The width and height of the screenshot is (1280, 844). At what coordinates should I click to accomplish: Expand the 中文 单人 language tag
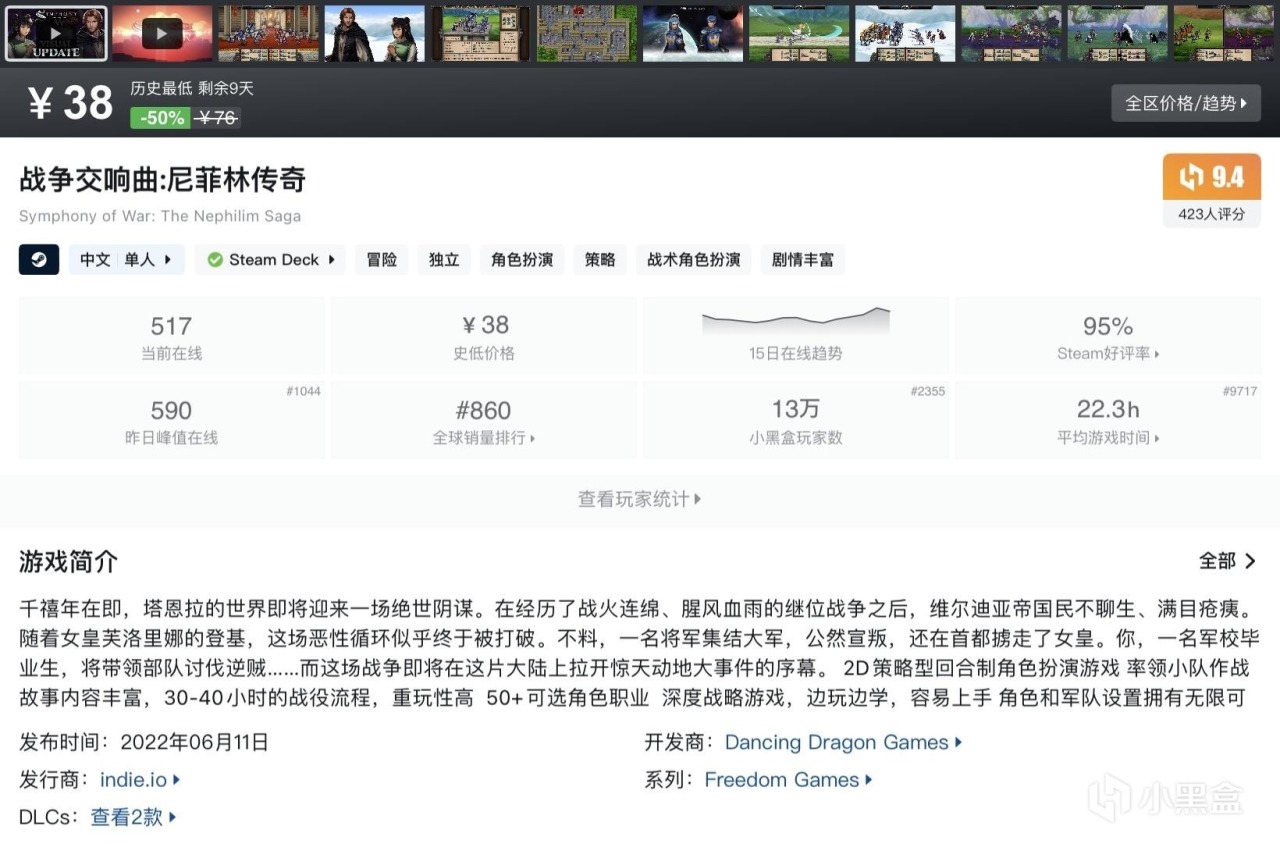pyautogui.click(x=127, y=259)
